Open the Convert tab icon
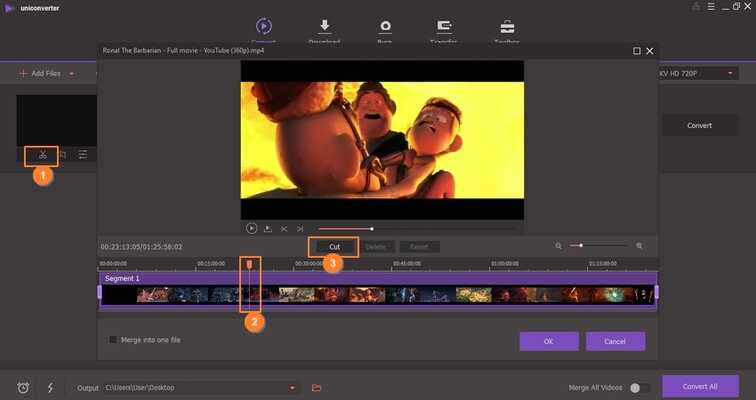Image resolution: width=756 pixels, height=400 pixels. click(x=264, y=26)
